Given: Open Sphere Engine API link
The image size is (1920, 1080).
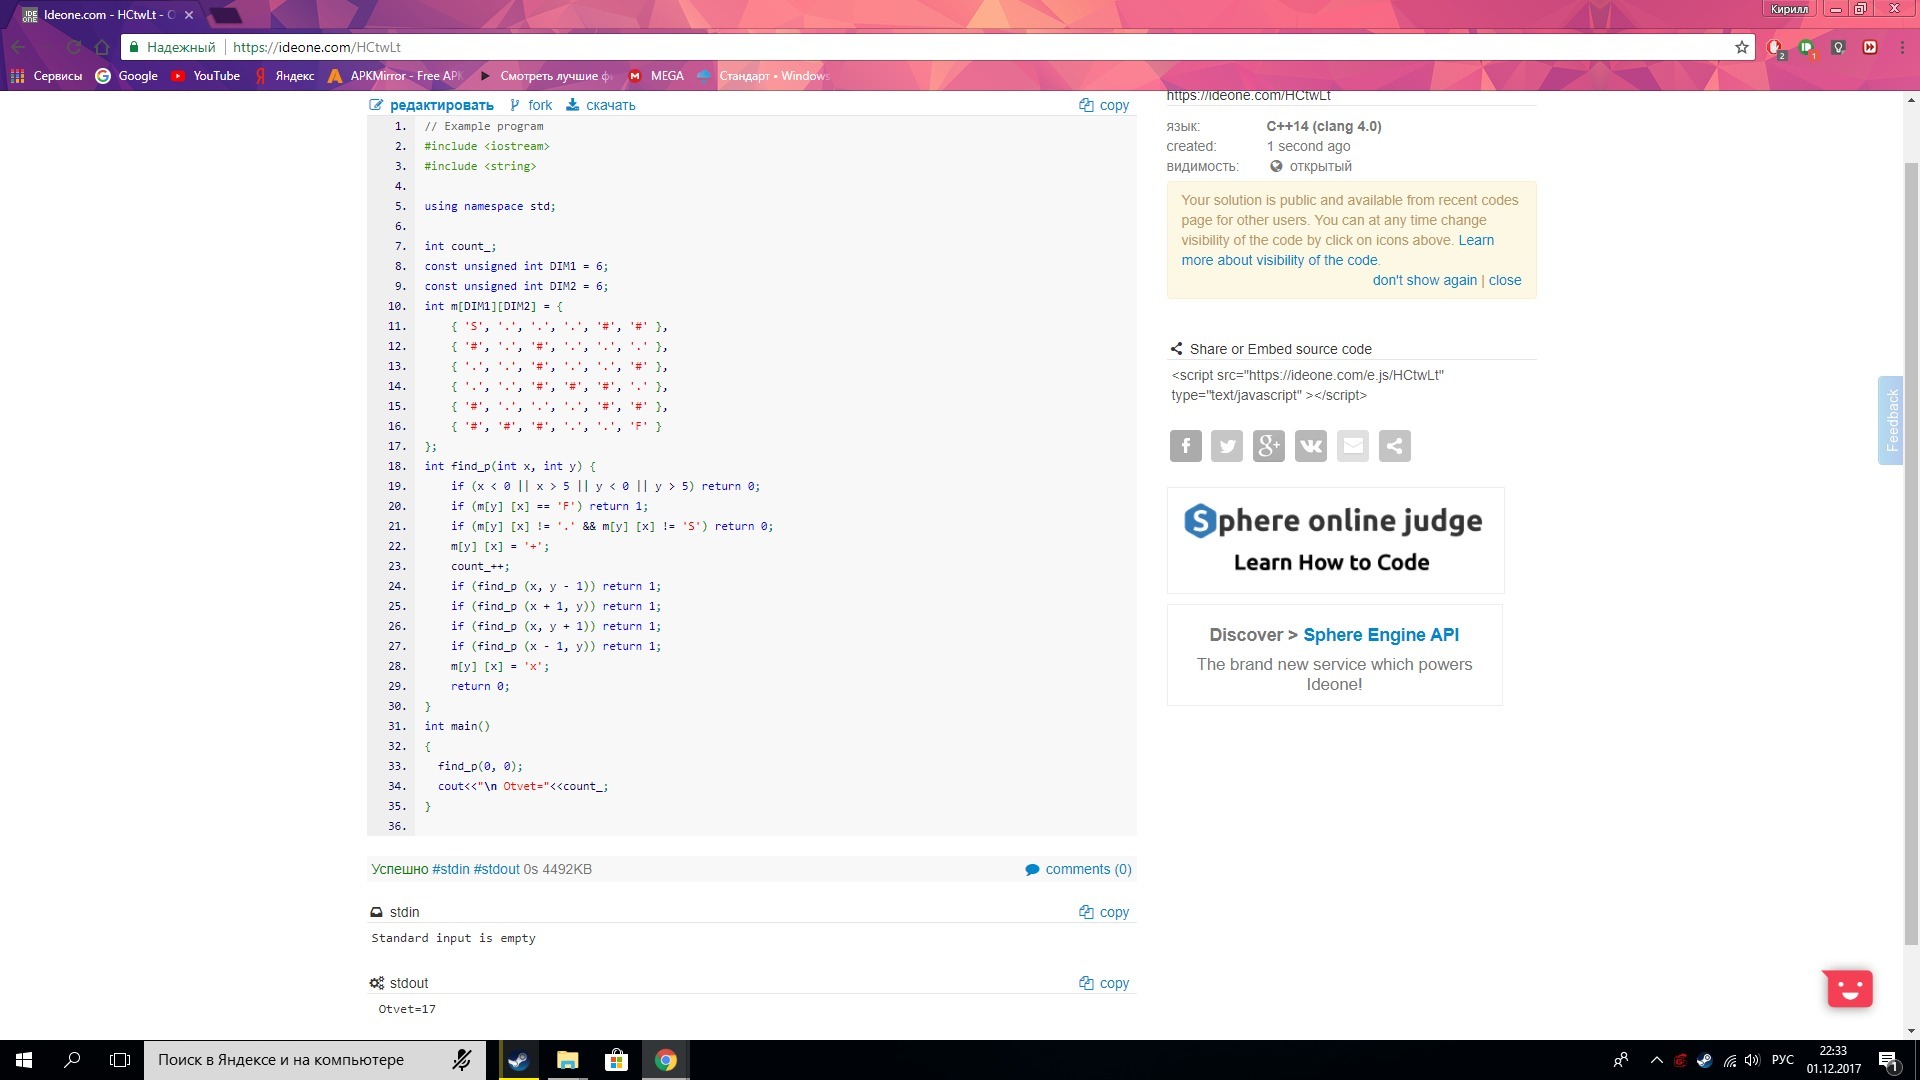Looking at the screenshot, I should pos(1380,635).
